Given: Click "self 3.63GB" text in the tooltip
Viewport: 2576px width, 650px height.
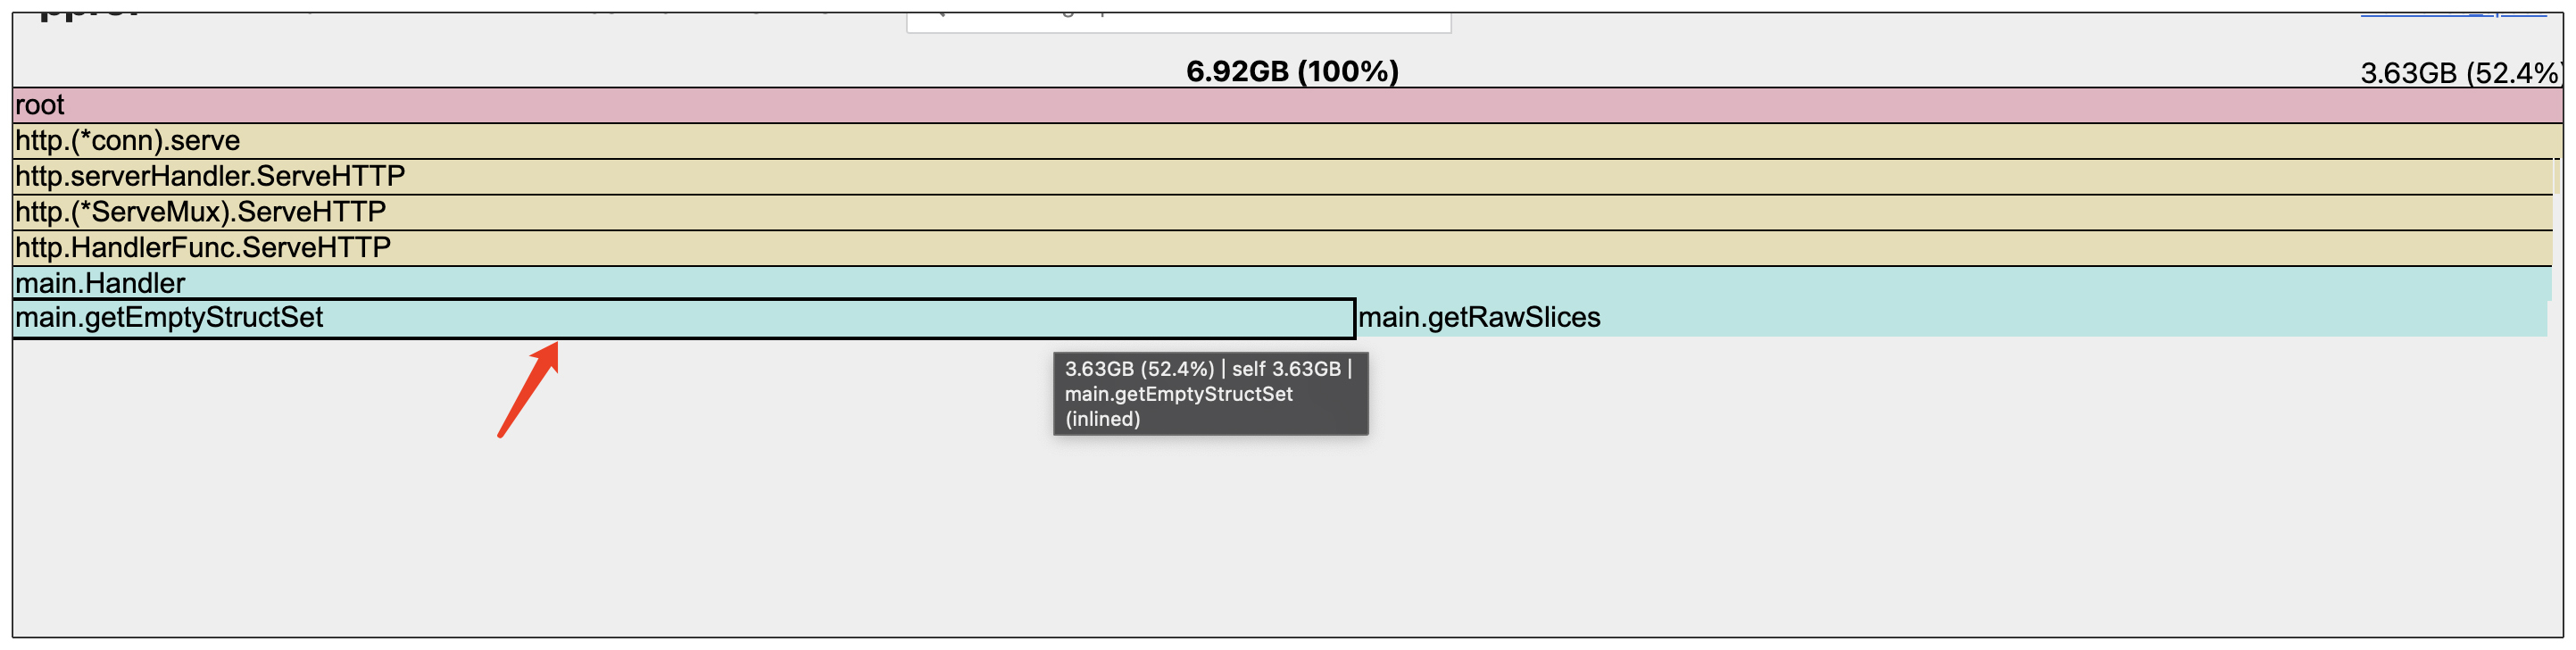Looking at the screenshot, I should click(x=1286, y=369).
